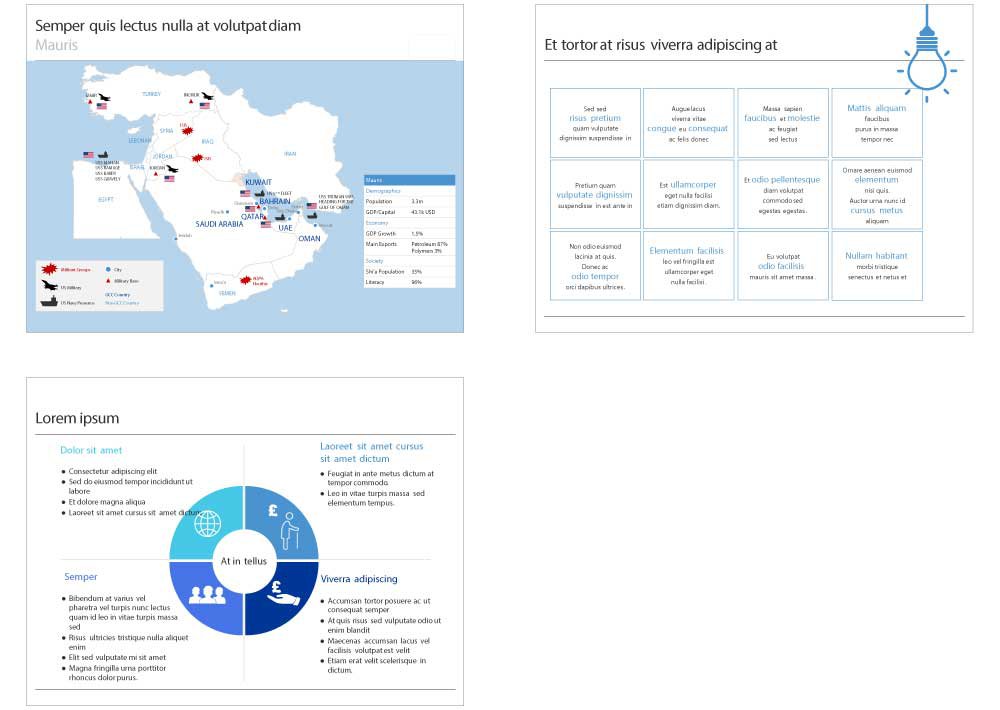Click the "GDP/Capita" table row

coord(409,212)
